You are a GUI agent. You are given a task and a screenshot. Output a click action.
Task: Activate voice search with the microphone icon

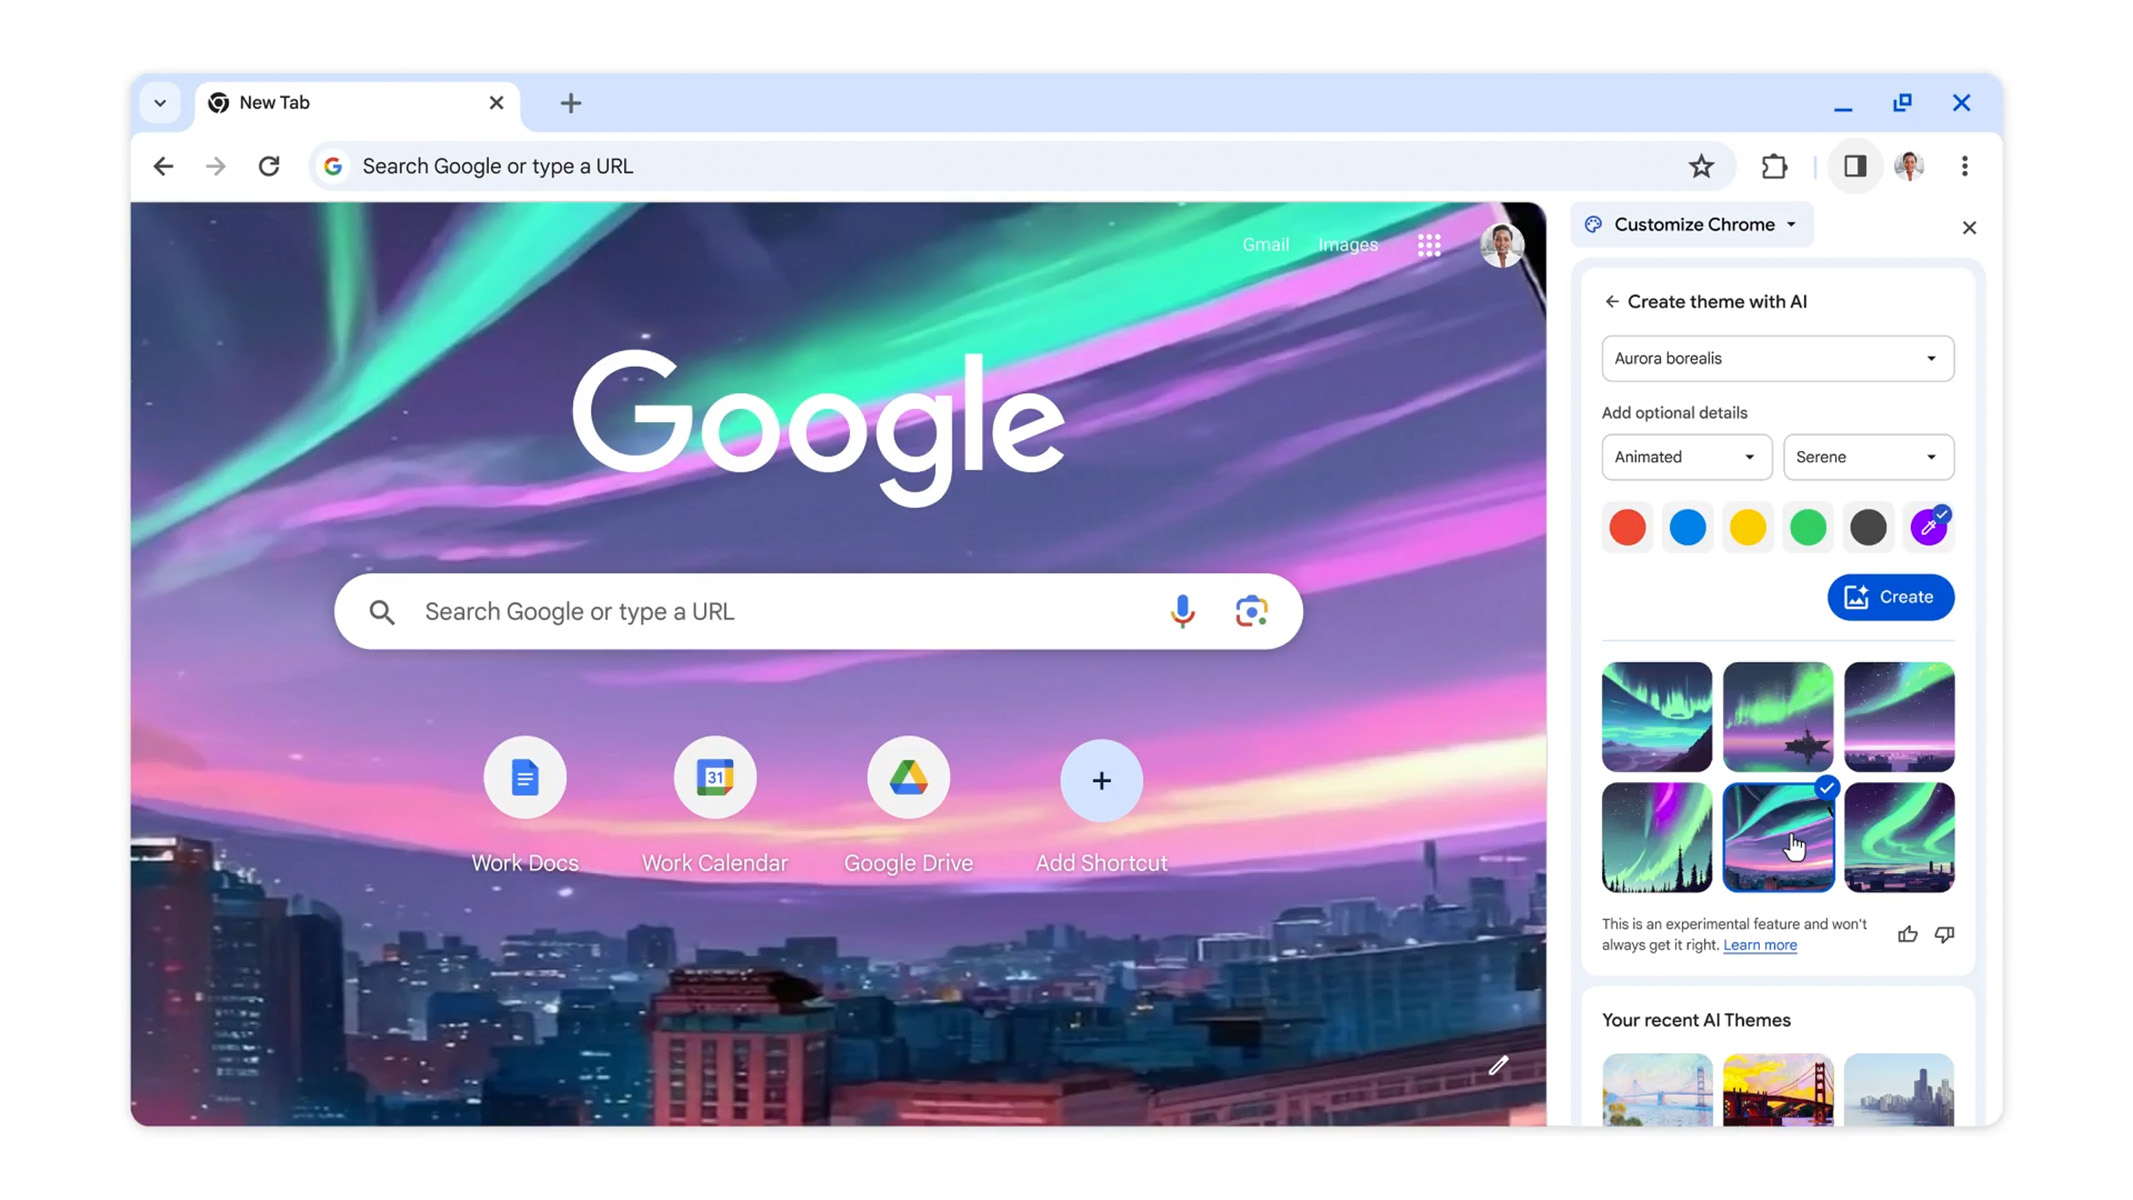(1182, 610)
